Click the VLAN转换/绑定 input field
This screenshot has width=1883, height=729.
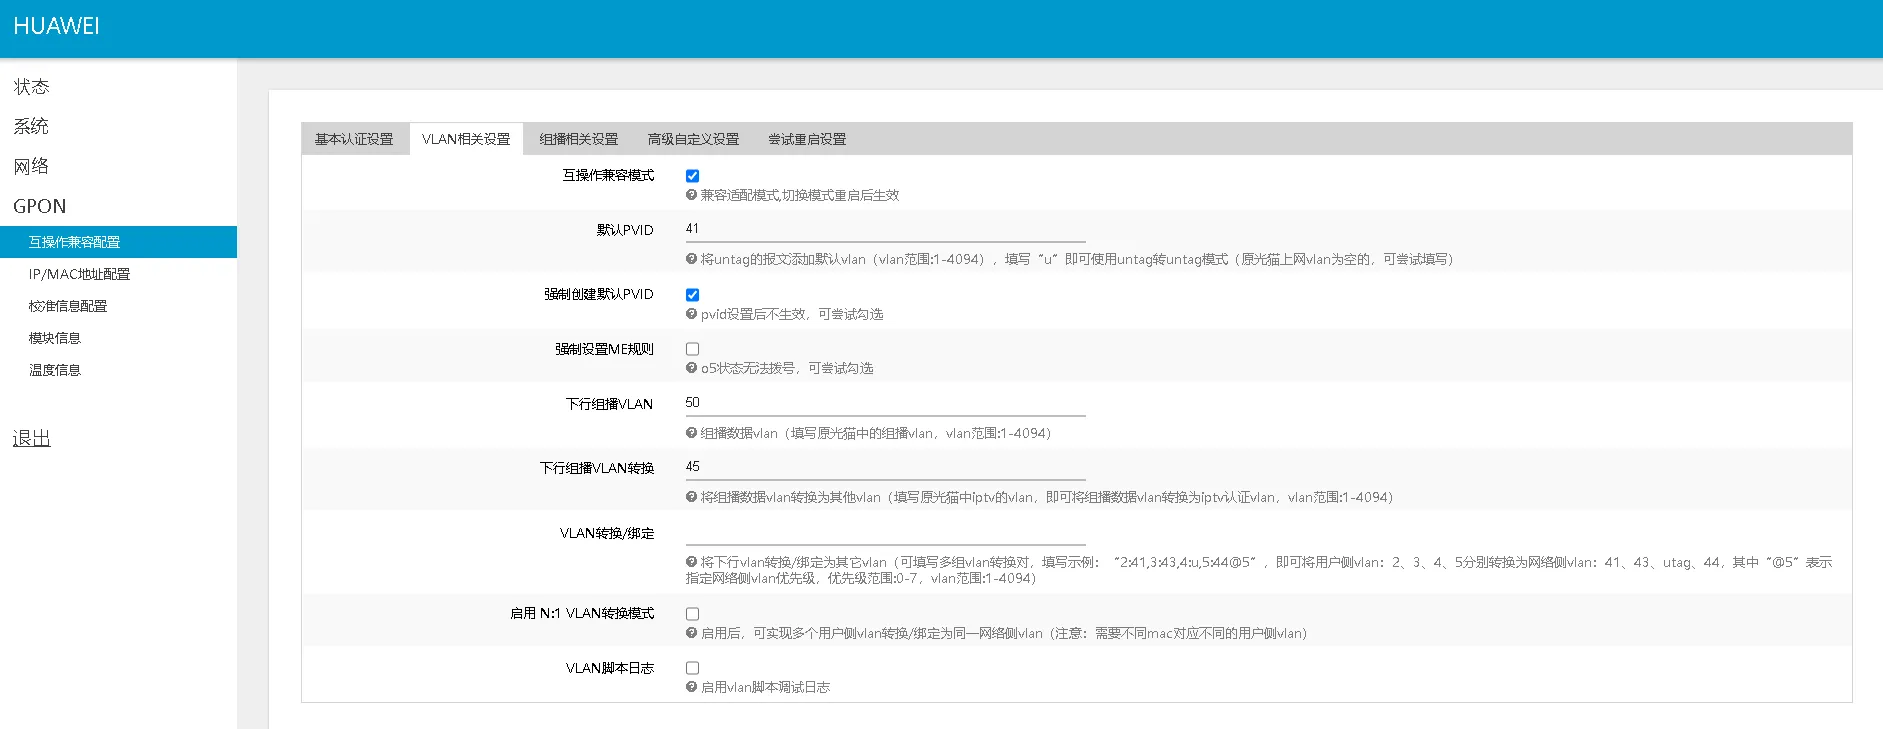click(884, 532)
